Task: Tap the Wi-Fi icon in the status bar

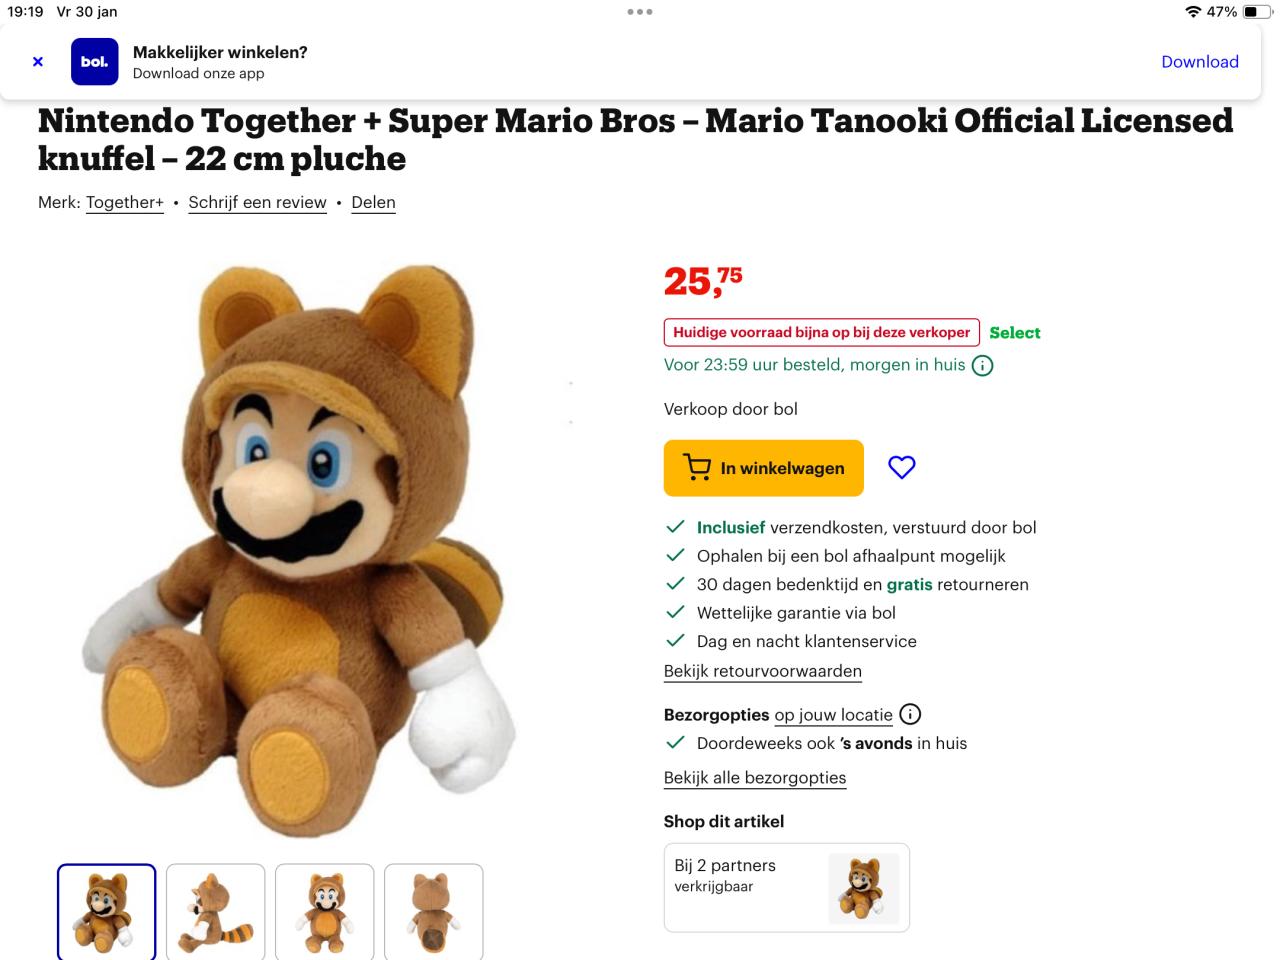Action: (x=1194, y=11)
